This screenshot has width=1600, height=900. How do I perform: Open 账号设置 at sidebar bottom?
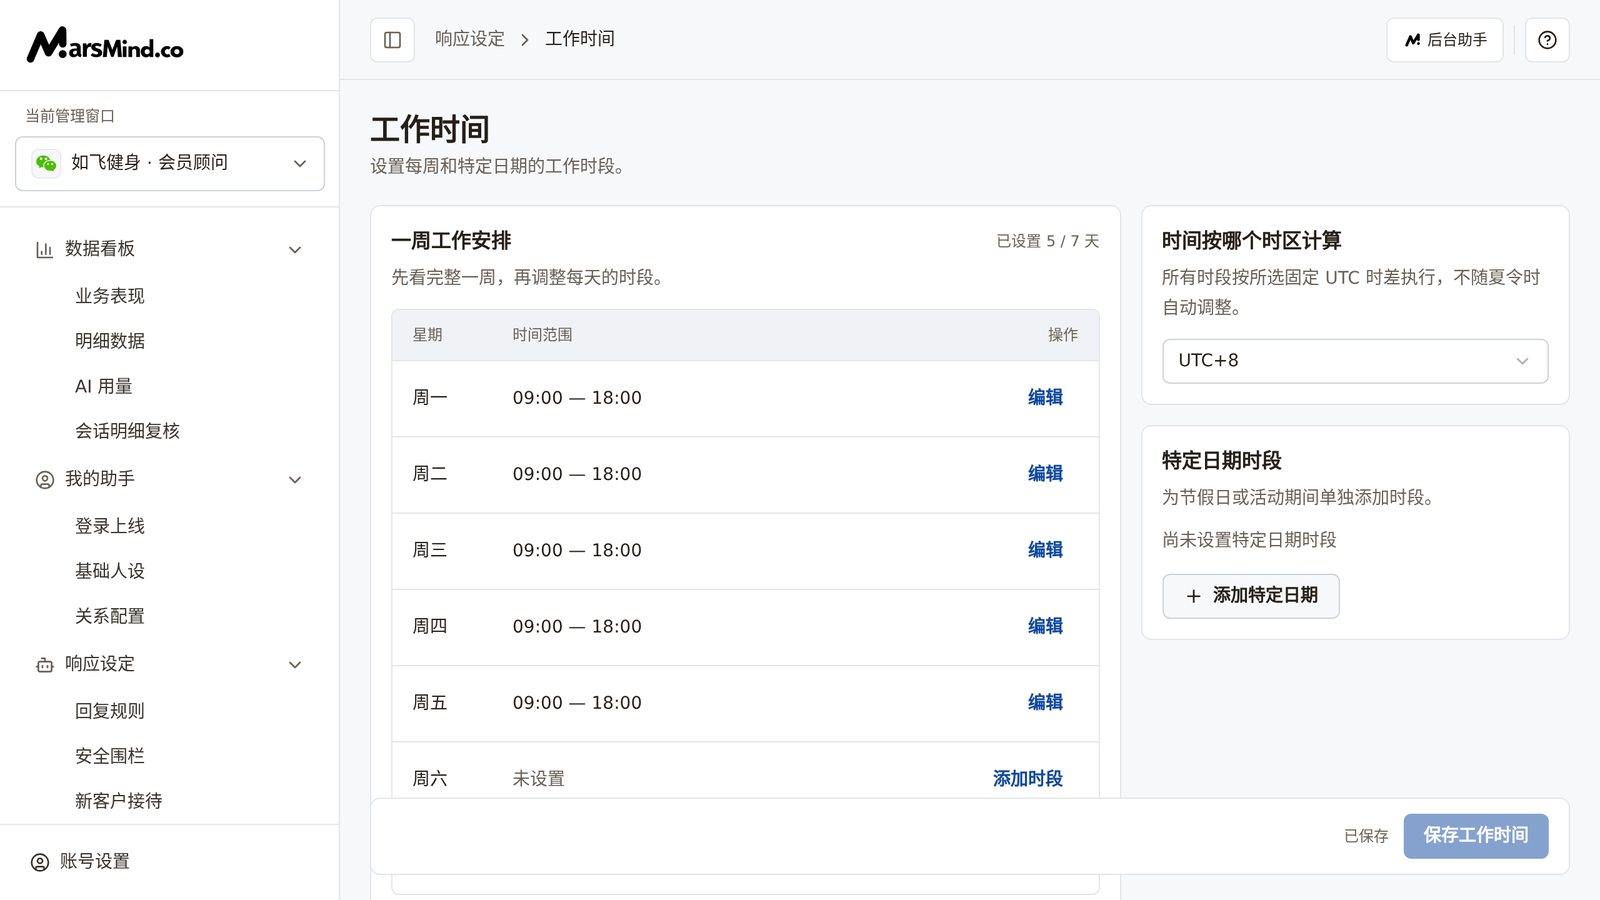tap(95, 862)
